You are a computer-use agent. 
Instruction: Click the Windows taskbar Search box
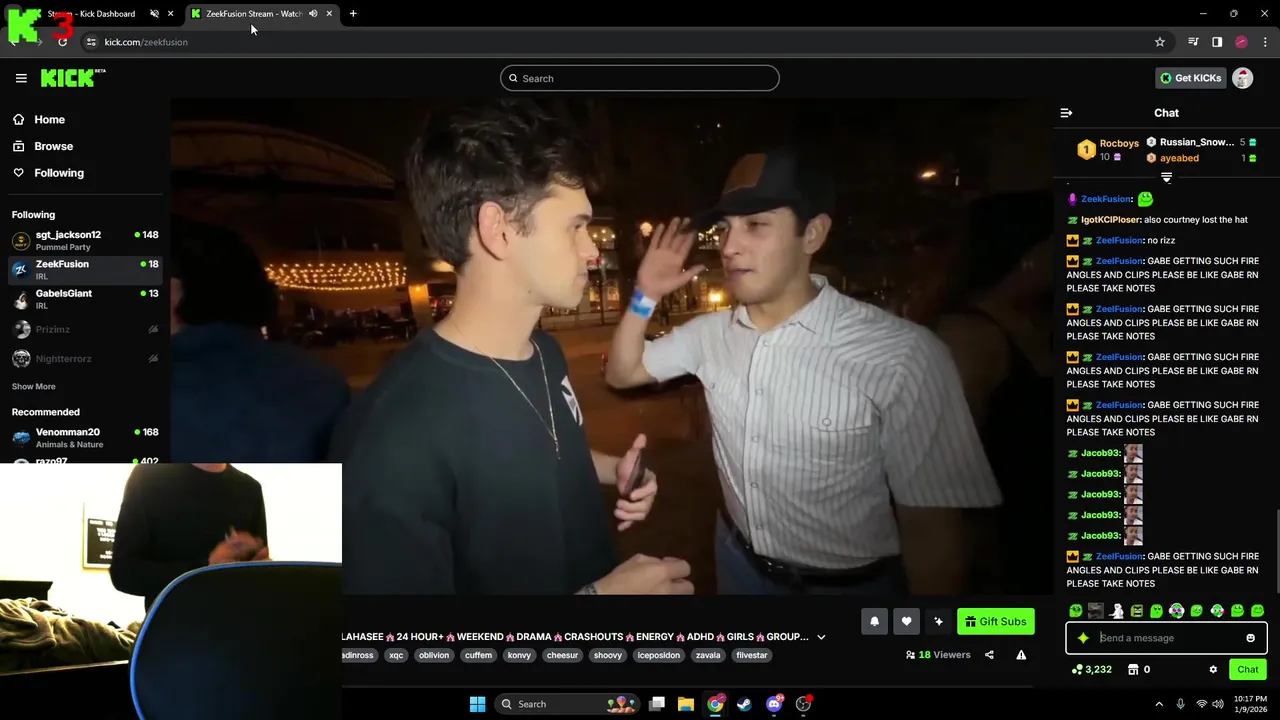tap(568, 704)
